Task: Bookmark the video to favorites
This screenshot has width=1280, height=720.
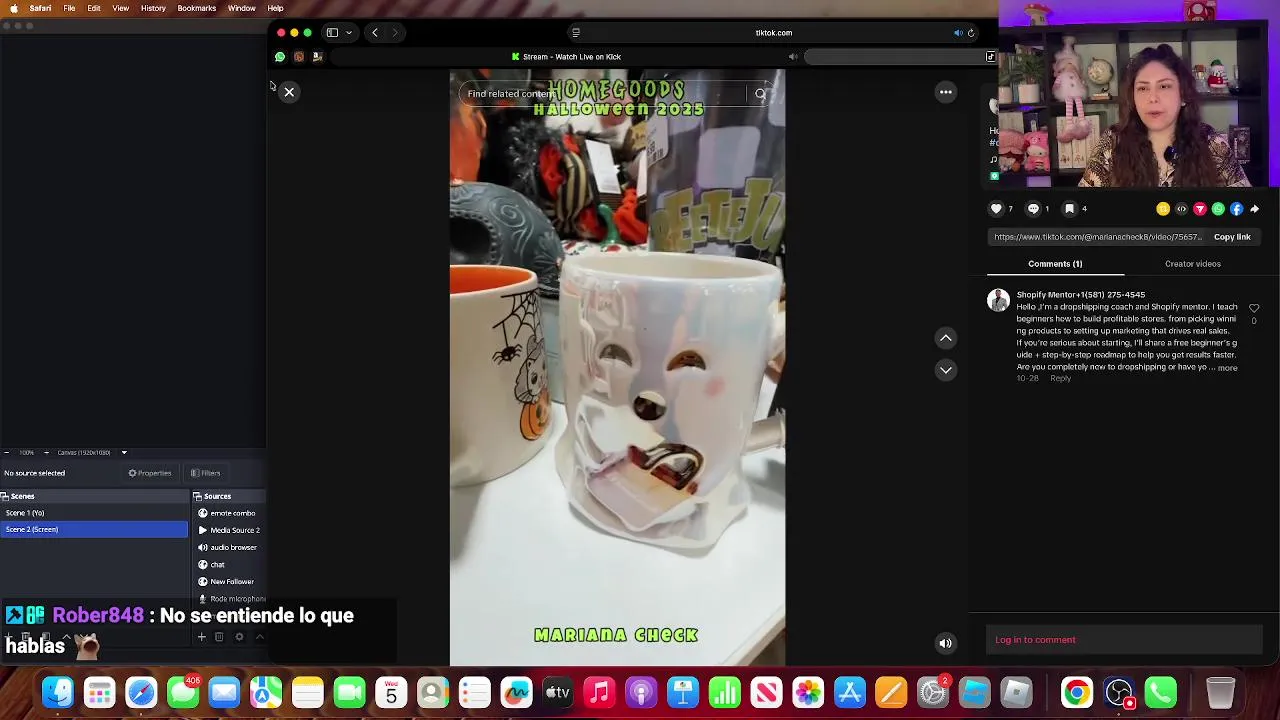Action: point(1069,209)
